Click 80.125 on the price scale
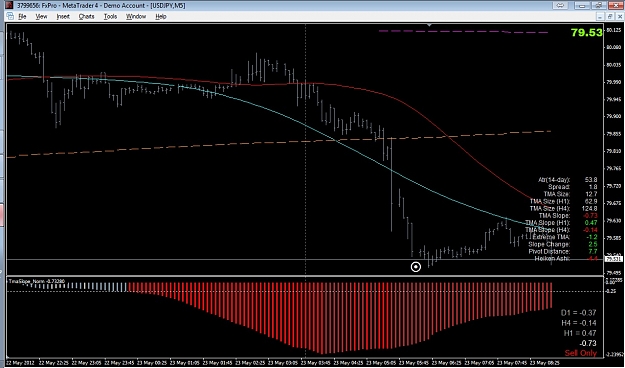 [x=613, y=30]
